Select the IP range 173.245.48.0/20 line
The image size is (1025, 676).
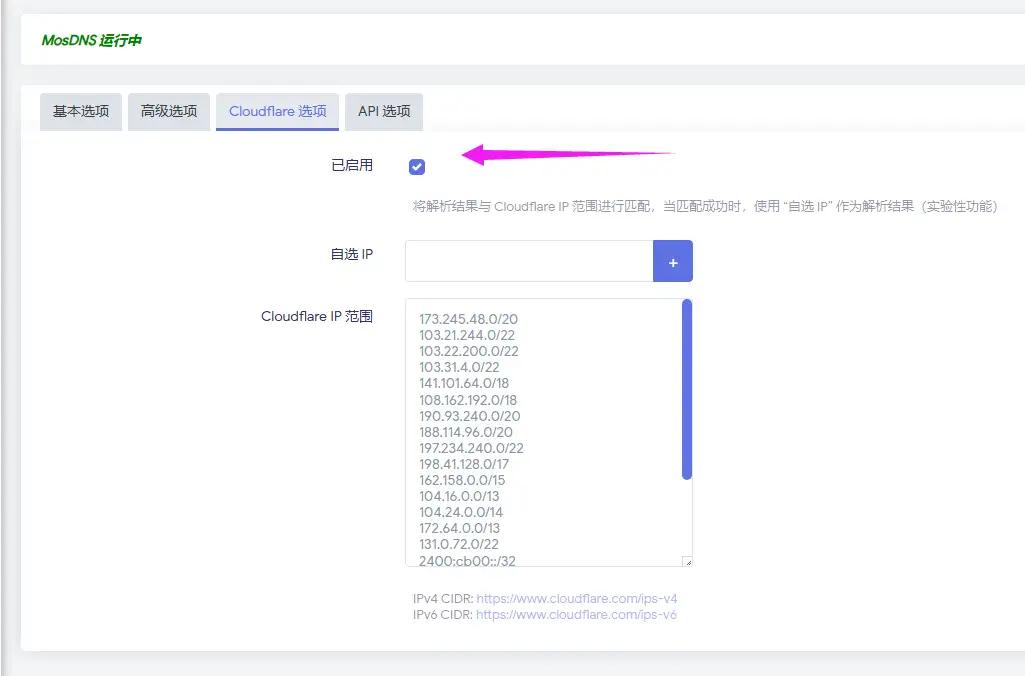(470, 319)
